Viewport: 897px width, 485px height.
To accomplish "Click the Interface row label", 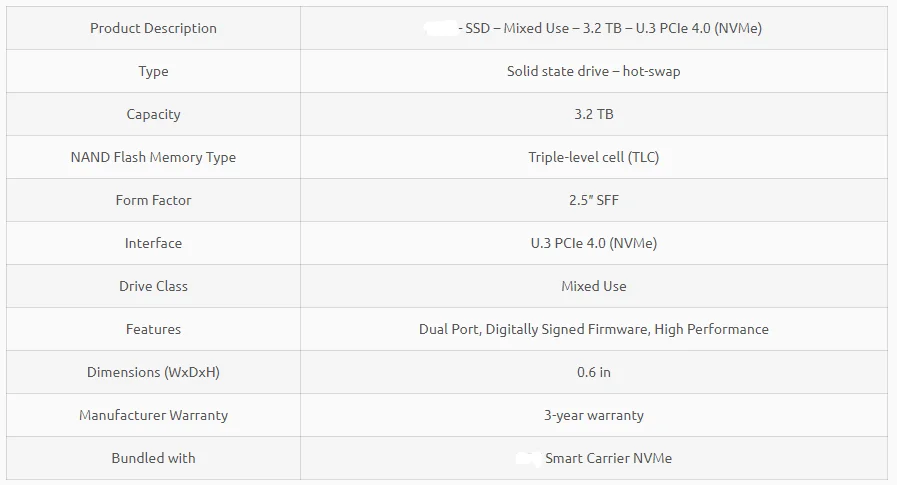I will (153, 243).
